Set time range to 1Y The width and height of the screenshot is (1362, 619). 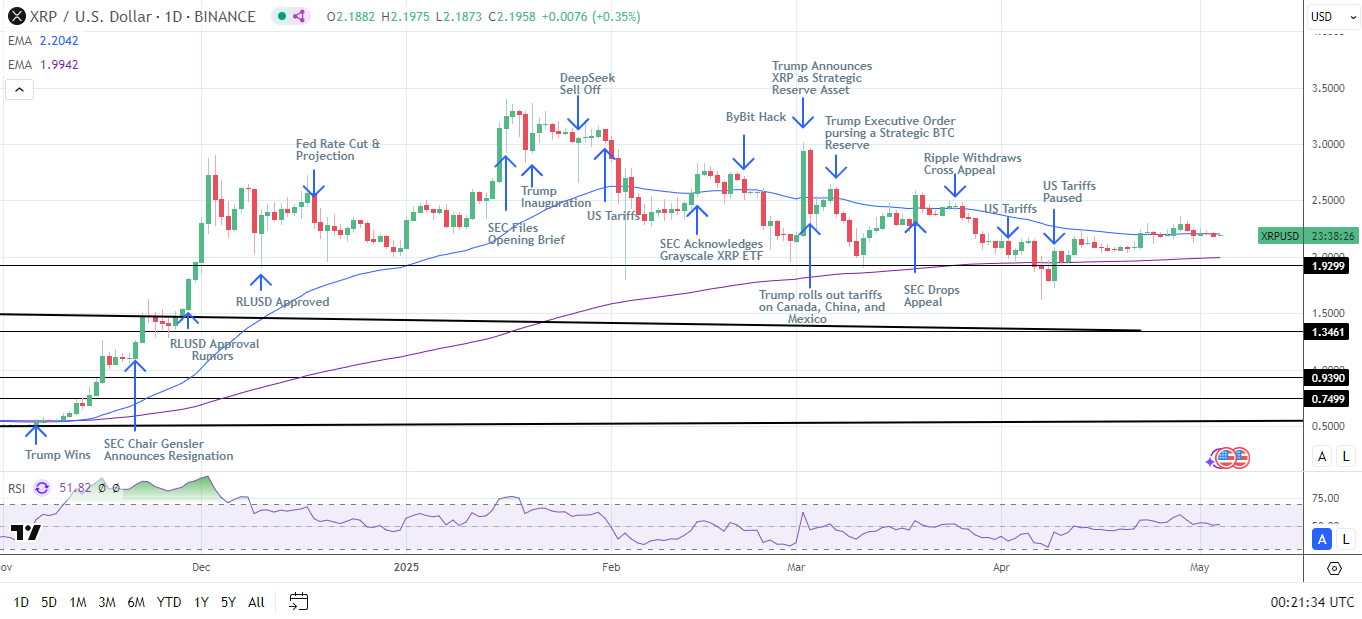click(201, 602)
